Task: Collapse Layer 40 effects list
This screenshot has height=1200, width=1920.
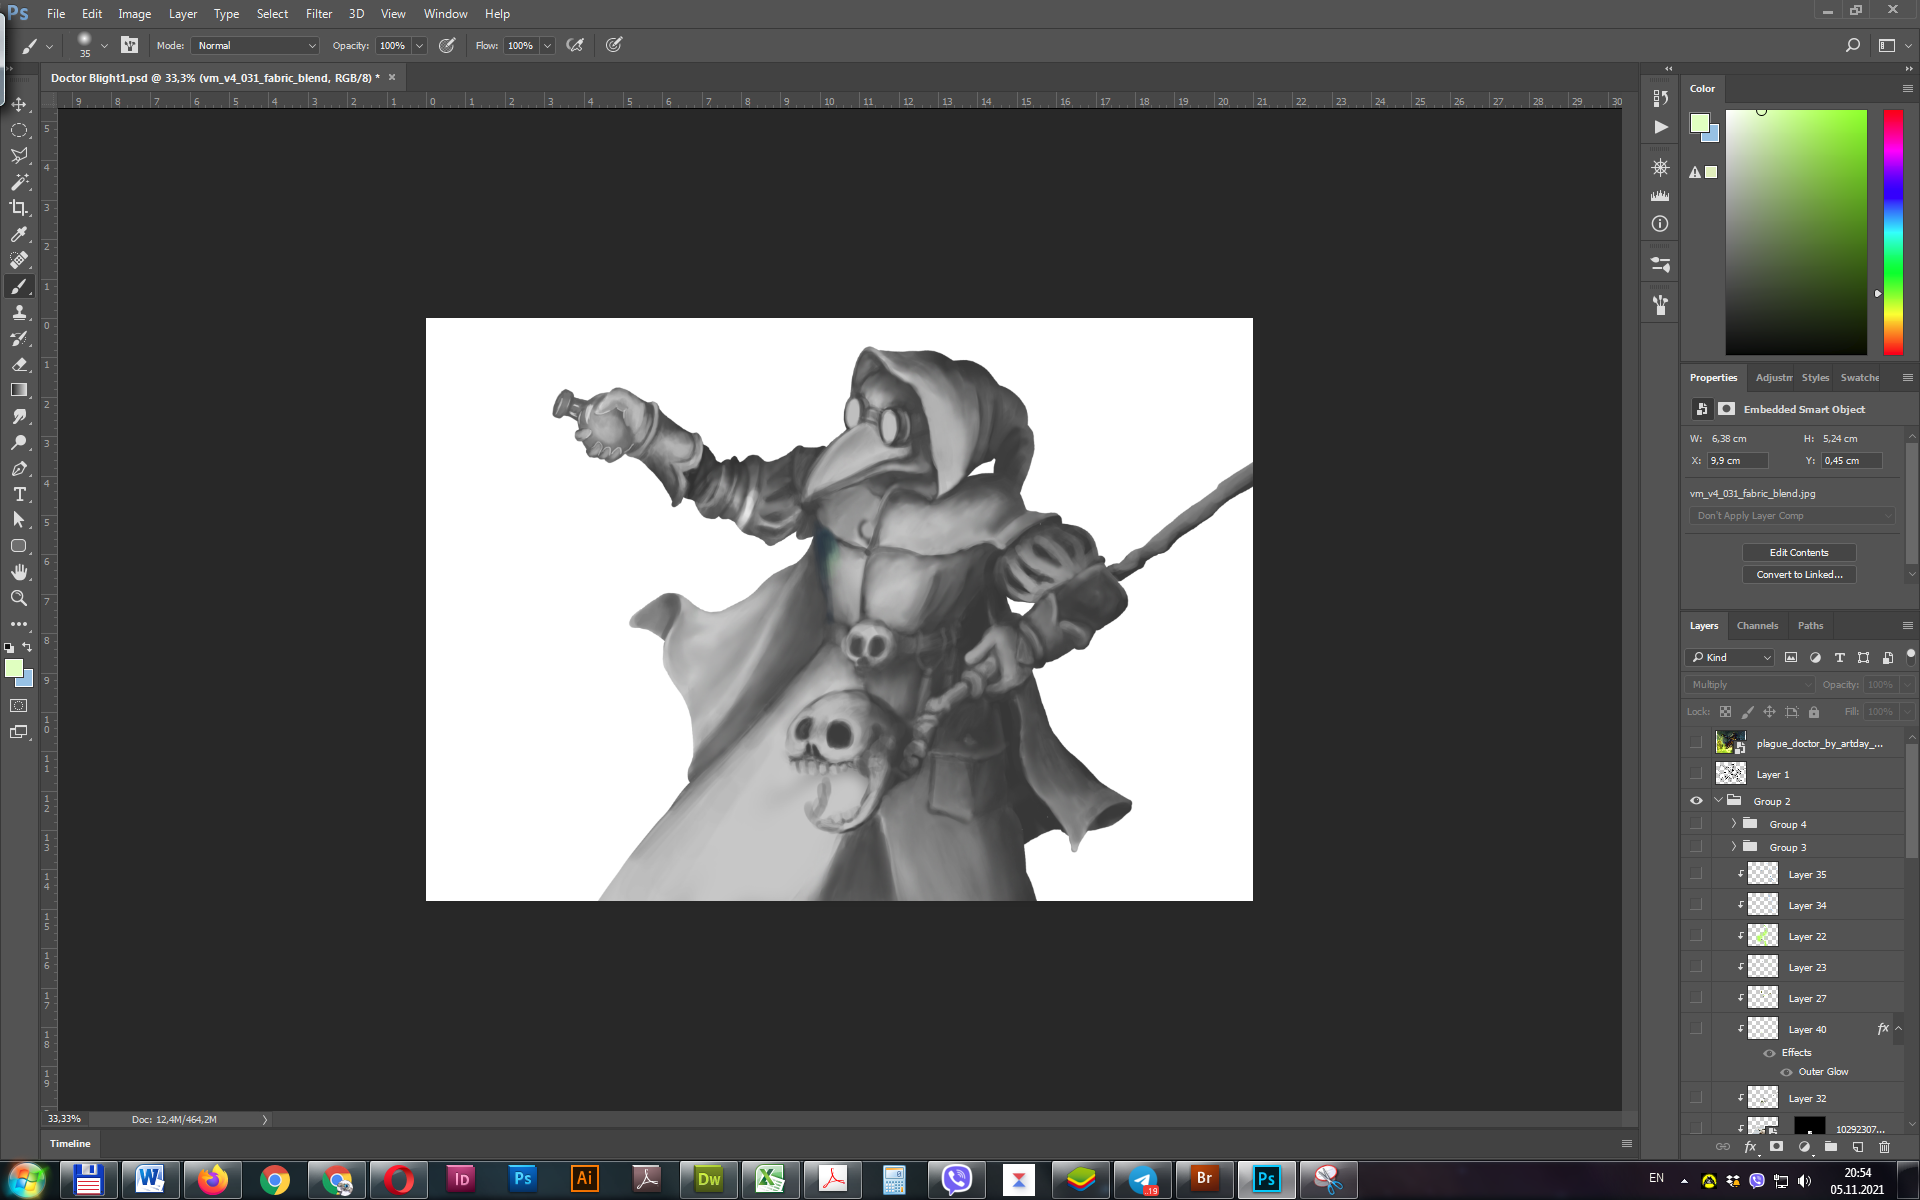Action: click(1898, 1029)
